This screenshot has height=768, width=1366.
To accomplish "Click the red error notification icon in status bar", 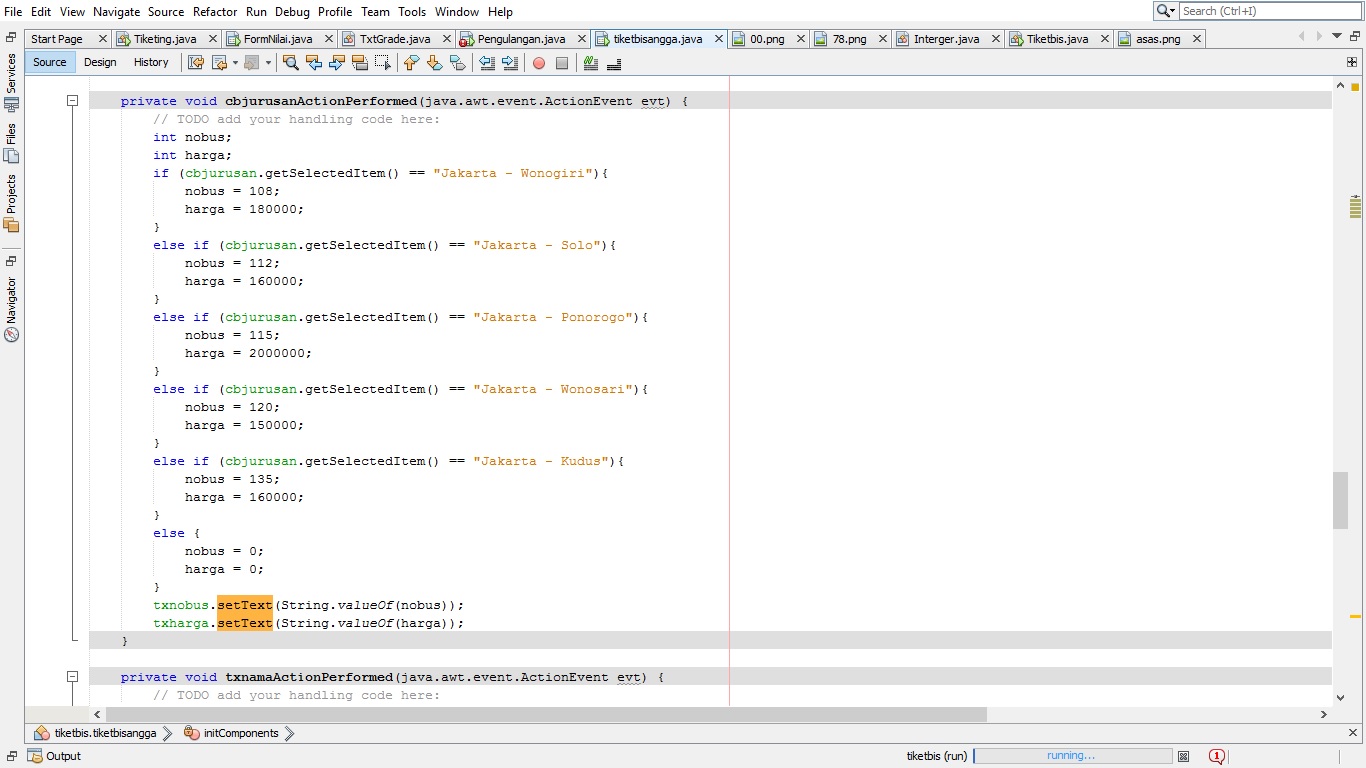I will point(1217,757).
